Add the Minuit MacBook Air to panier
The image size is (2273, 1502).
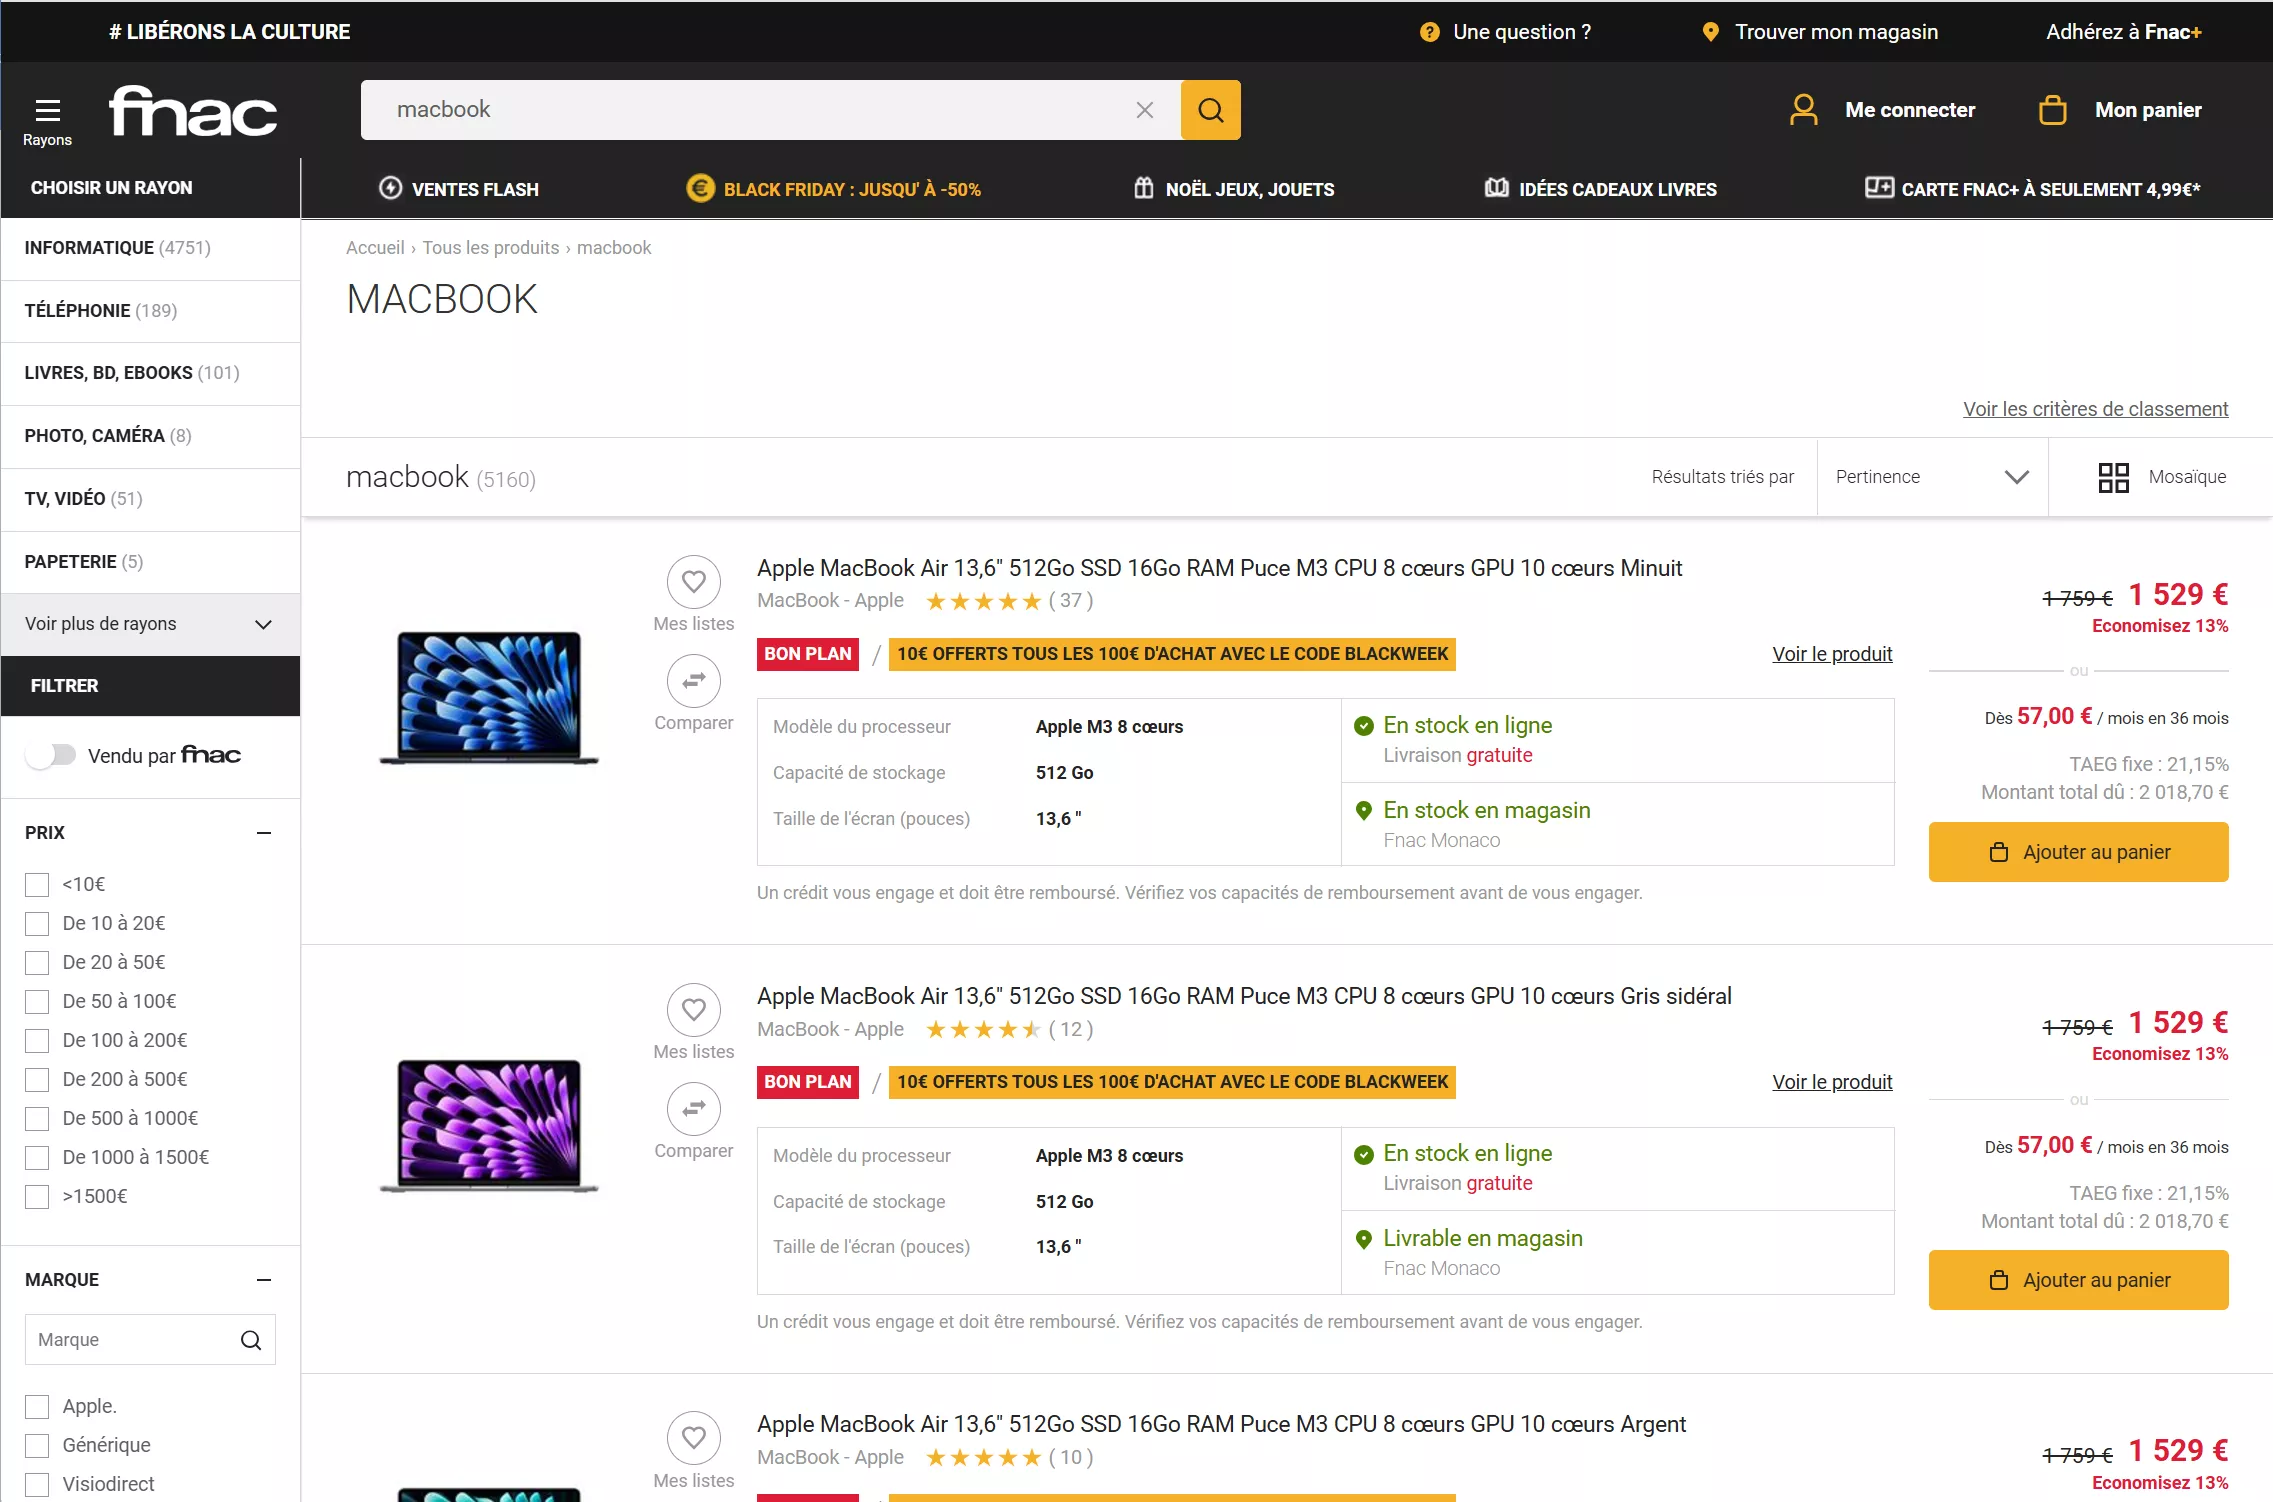(2078, 852)
